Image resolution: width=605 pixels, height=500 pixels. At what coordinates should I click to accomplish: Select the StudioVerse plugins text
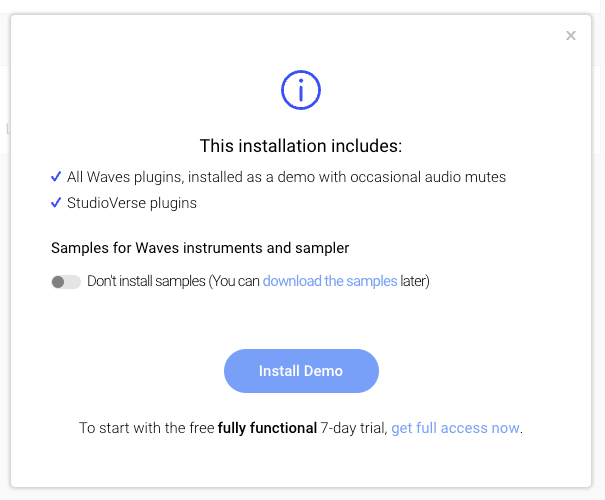point(132,203)
